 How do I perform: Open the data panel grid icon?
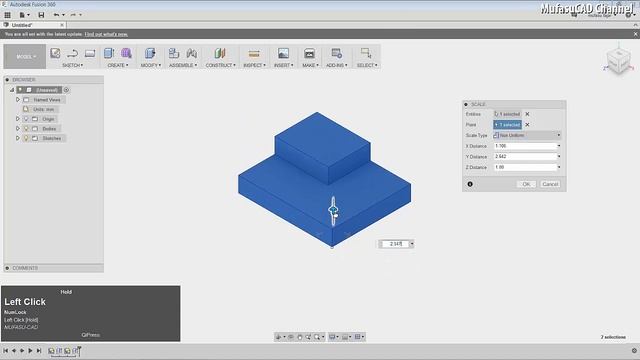pyautogui.click(x=7, y=15)
